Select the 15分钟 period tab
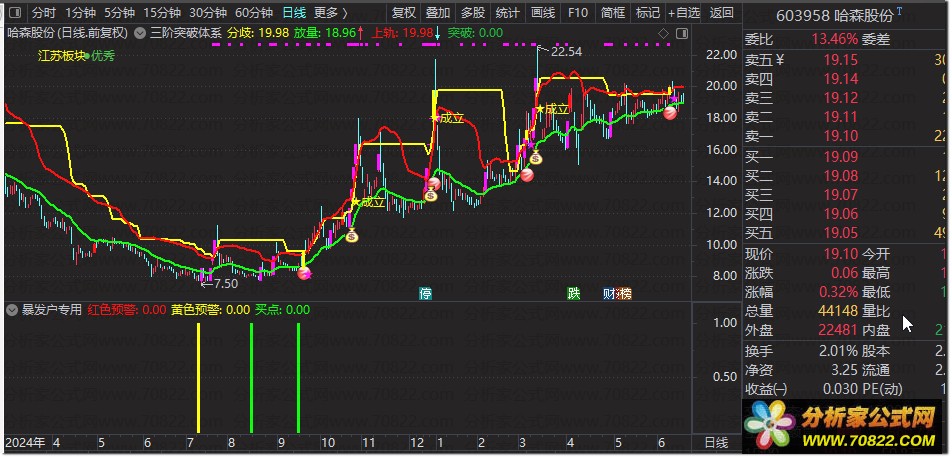The width and height of the screenshot is (952, 457). click(x=162, y=12)
